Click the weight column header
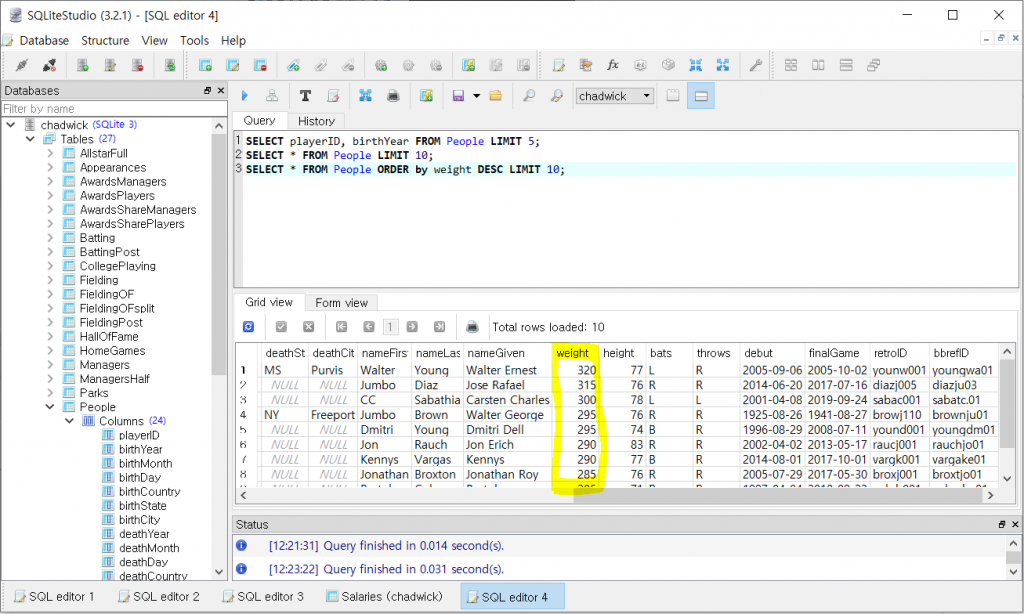Viewport: 1024px width, 614px height. [574, 353]
